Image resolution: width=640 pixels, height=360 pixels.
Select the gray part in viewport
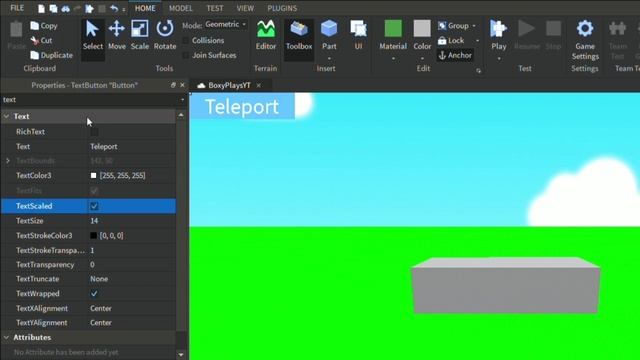505,285
